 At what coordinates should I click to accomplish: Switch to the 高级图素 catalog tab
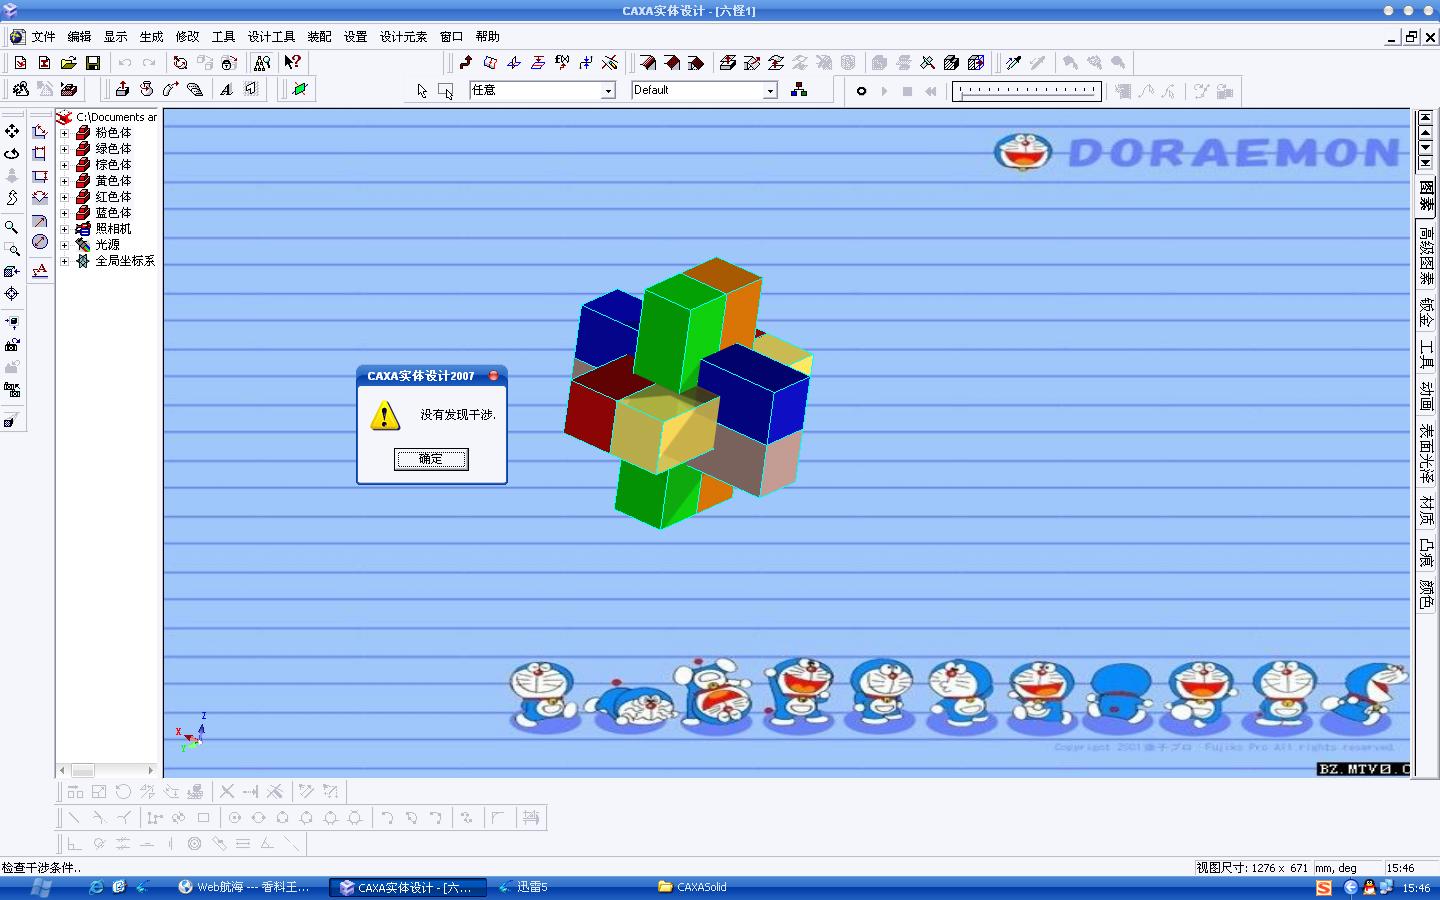(1426, 254)
